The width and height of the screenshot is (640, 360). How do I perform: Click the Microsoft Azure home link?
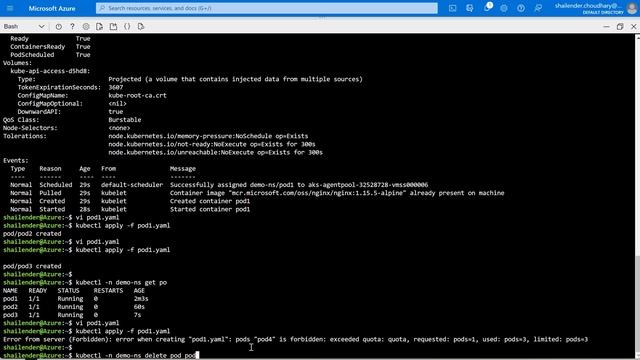52,8
